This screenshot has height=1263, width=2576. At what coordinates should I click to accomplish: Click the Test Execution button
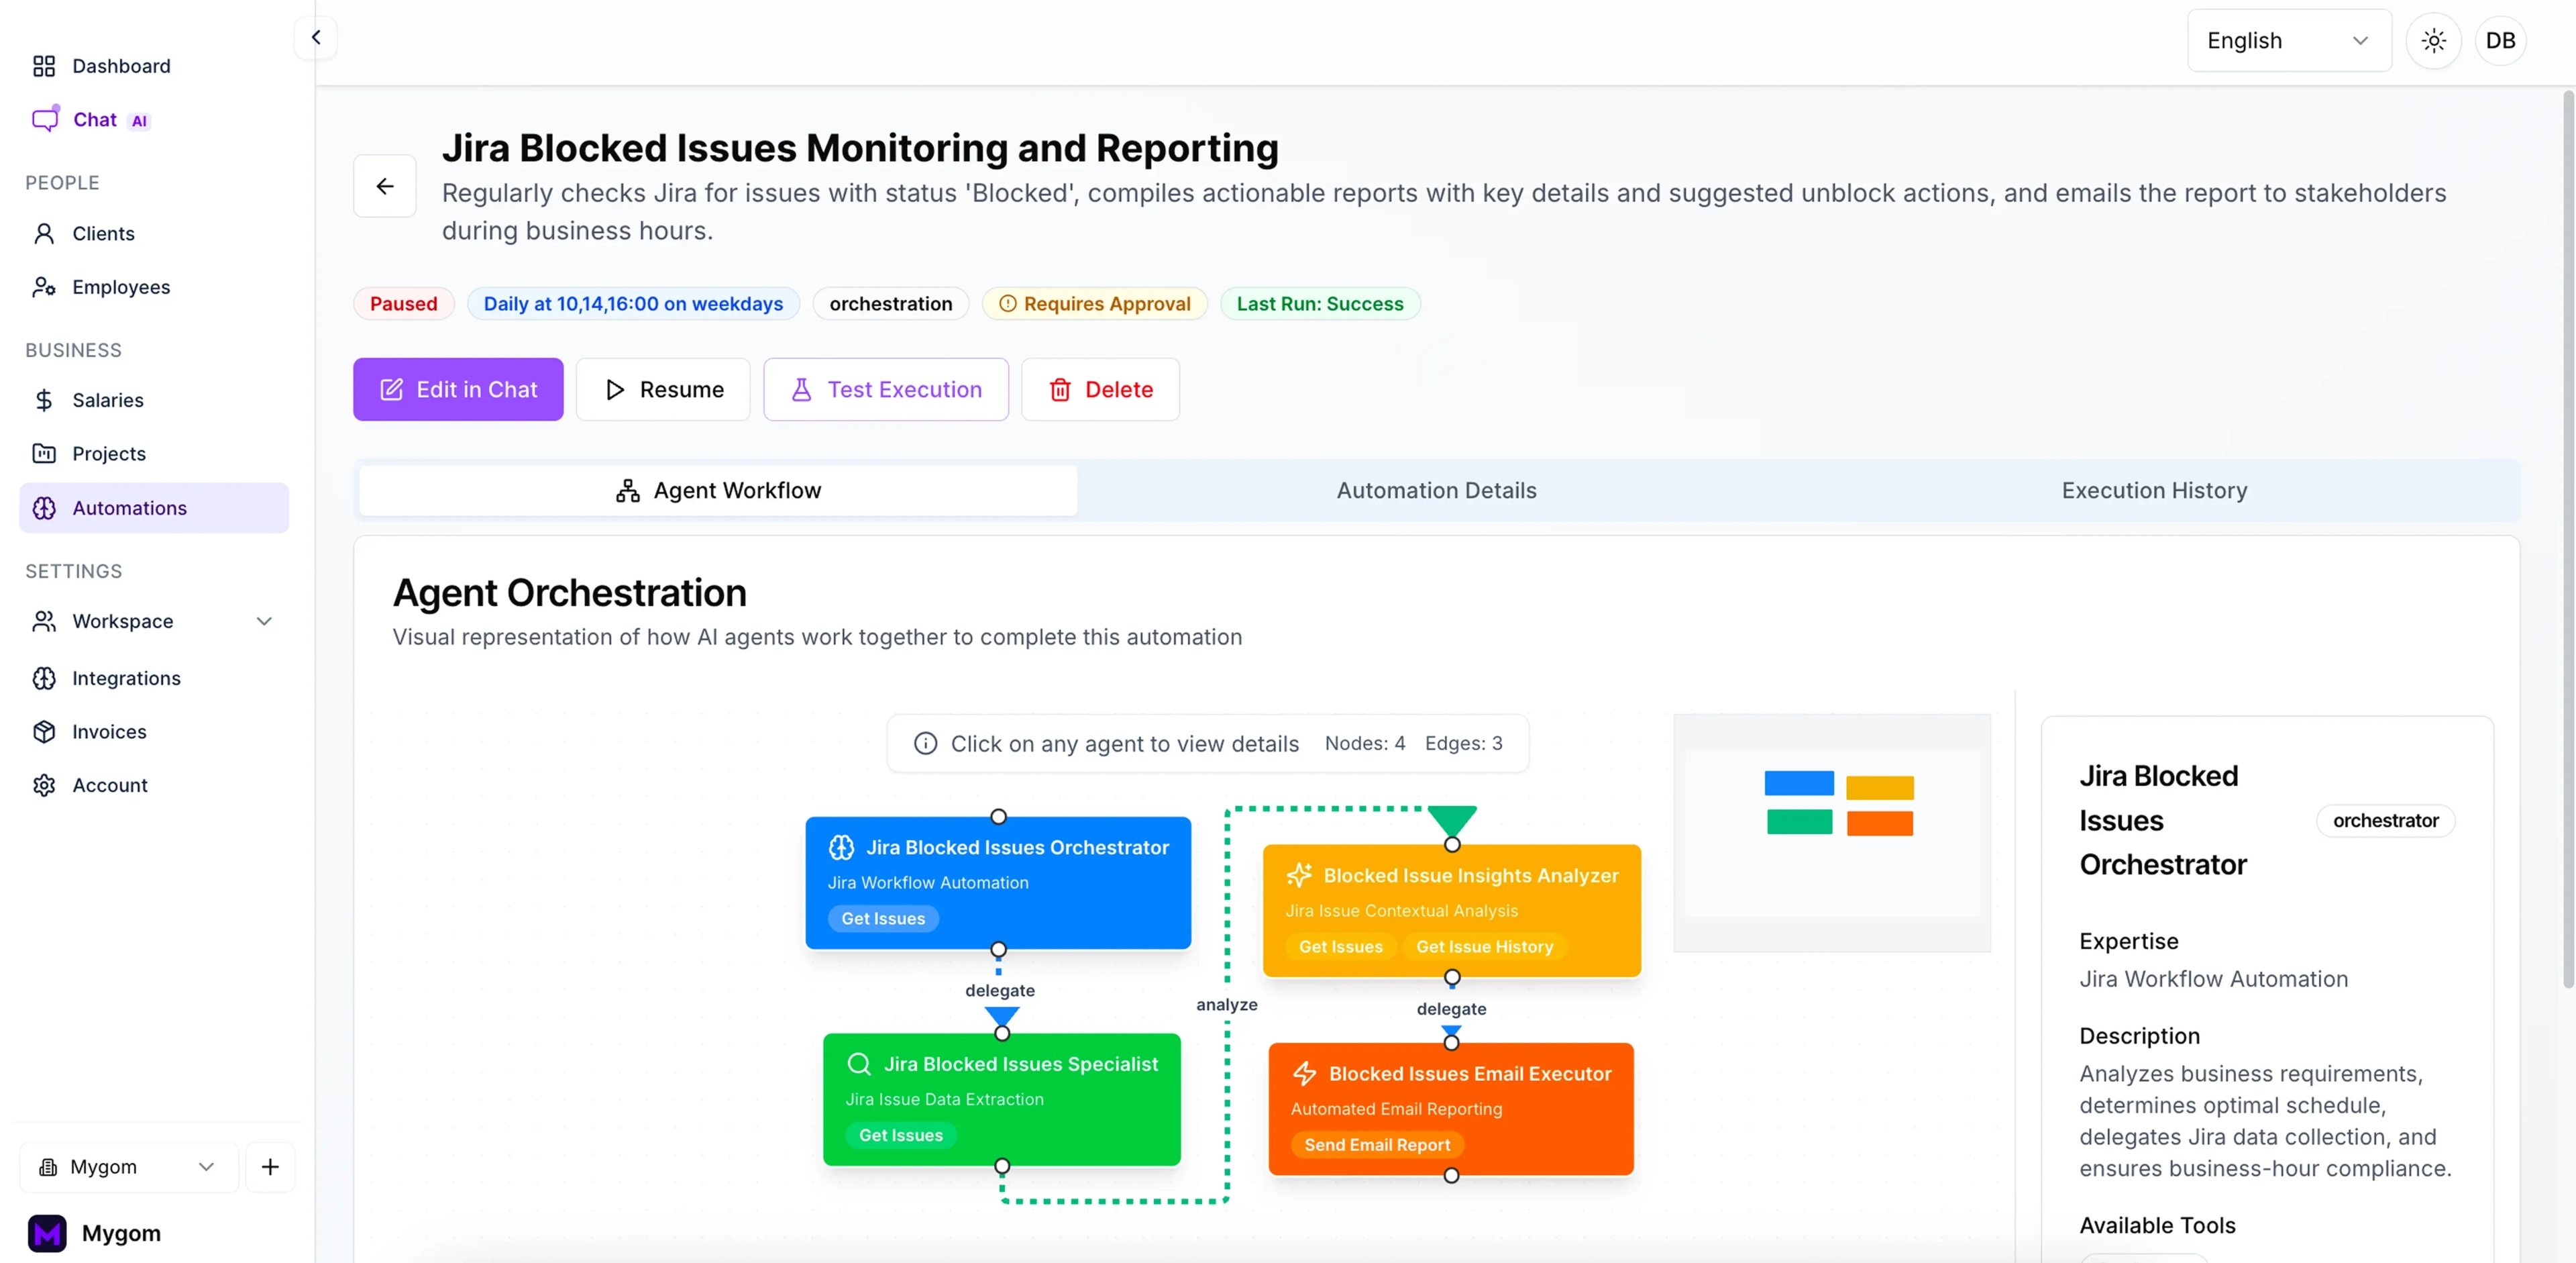885,390
